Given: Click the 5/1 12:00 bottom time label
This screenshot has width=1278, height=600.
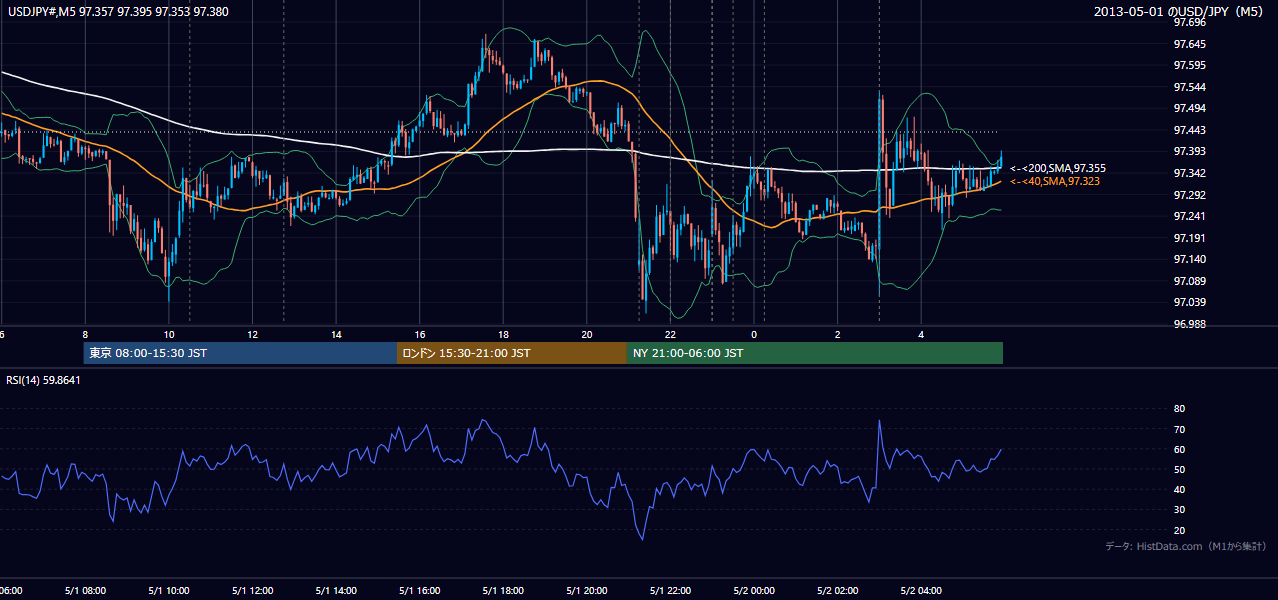Looking at the screenshot, I should [252, 591].
